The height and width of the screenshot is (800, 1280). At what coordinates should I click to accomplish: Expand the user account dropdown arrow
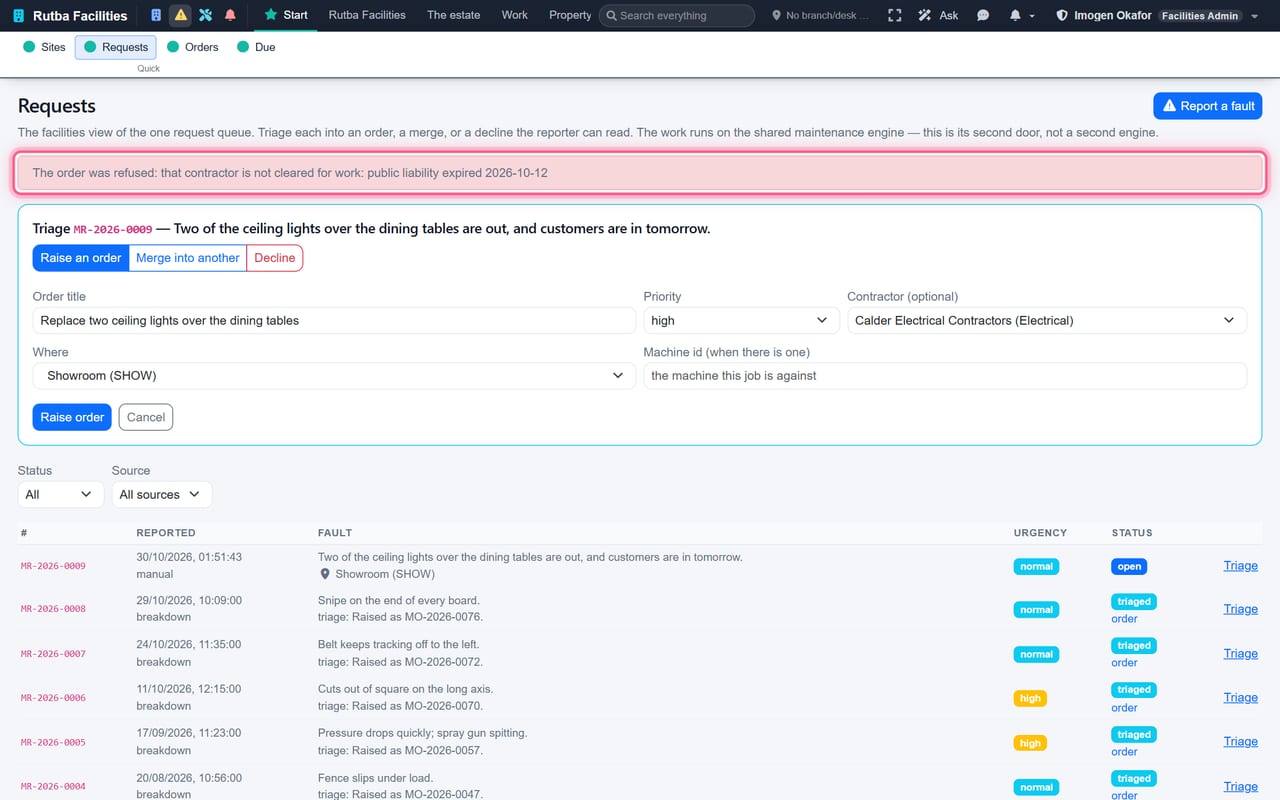pos(1255,16)
